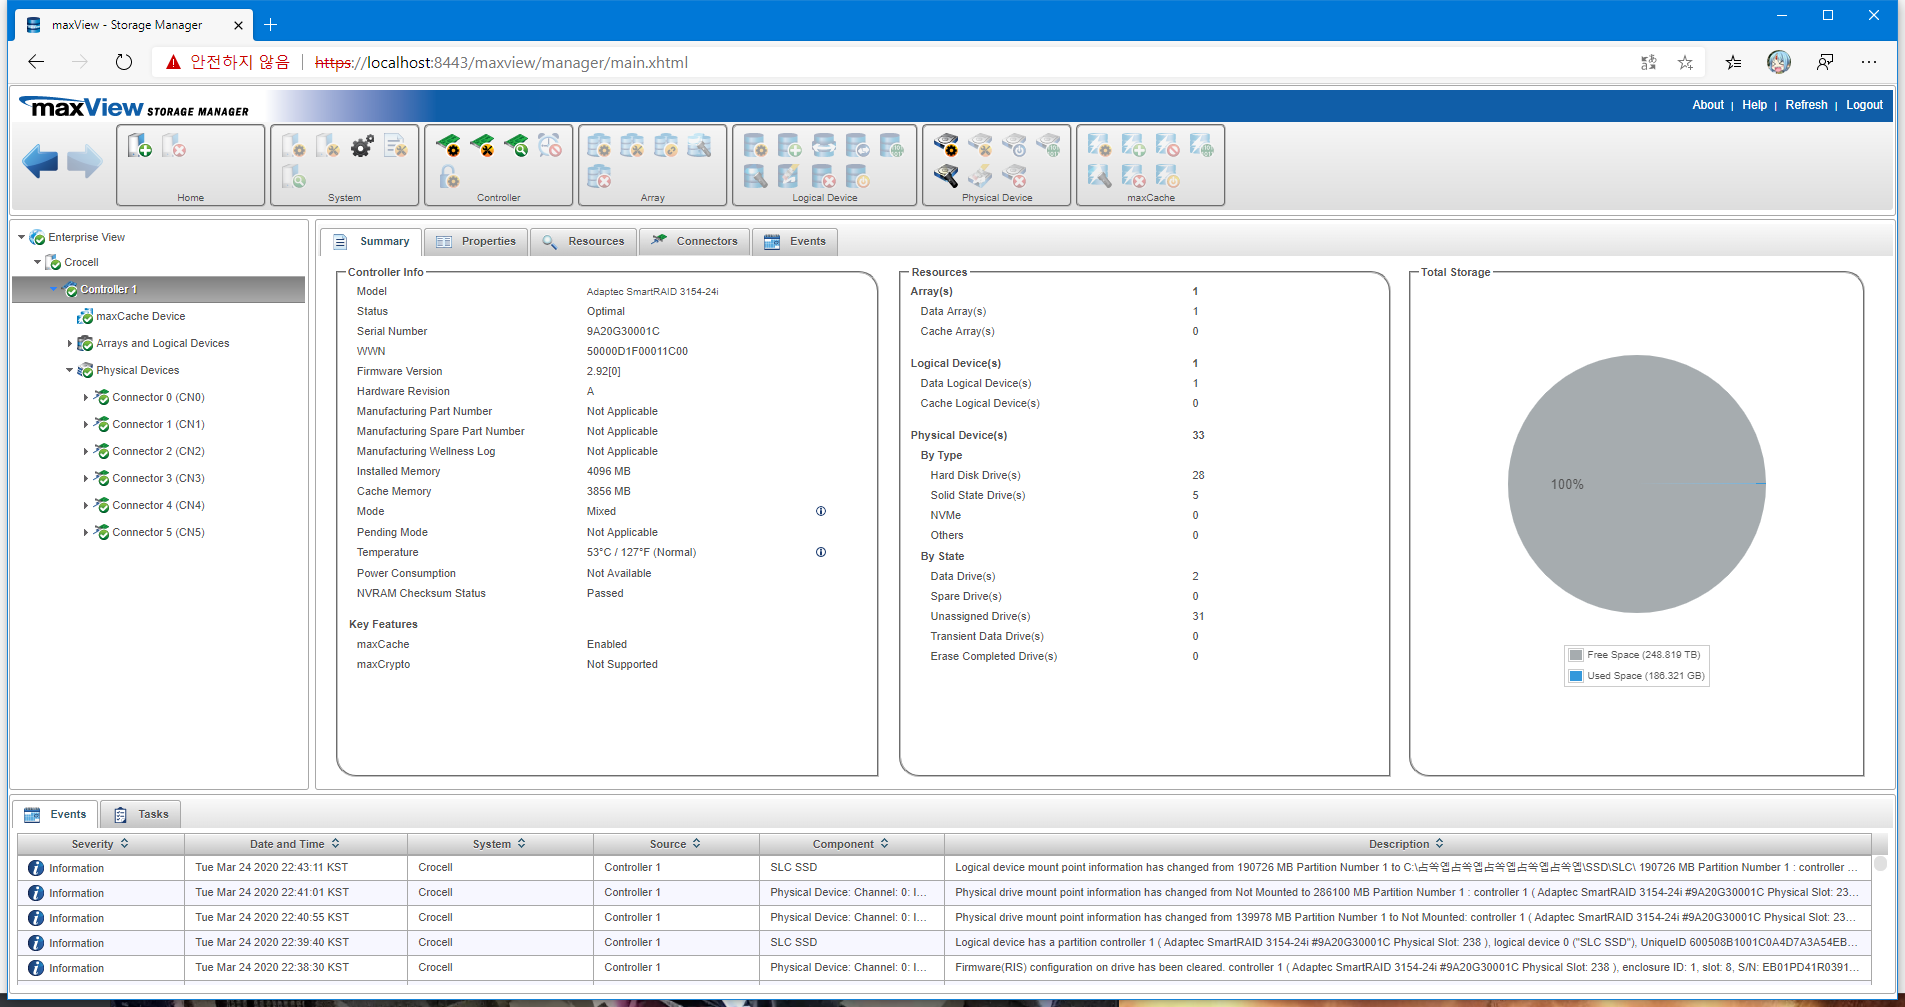
Task: Click controller card with magnifier rescan icon
Action: (517, 147)
